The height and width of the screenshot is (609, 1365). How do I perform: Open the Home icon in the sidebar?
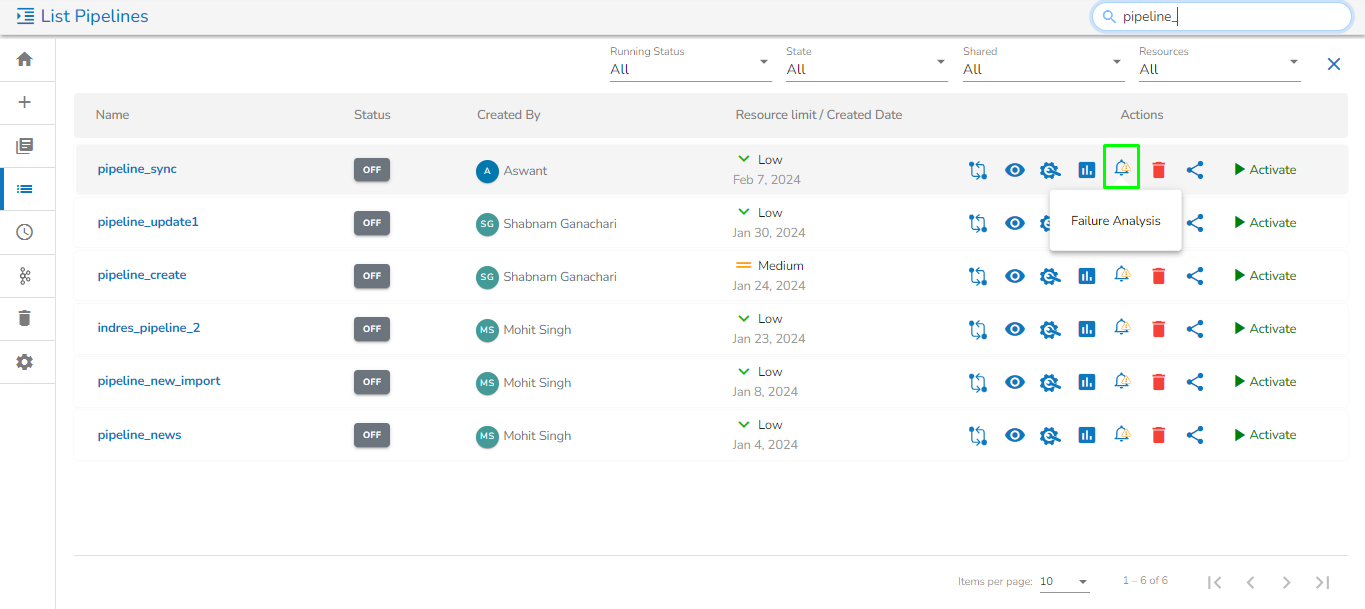(x=25, y=60)
